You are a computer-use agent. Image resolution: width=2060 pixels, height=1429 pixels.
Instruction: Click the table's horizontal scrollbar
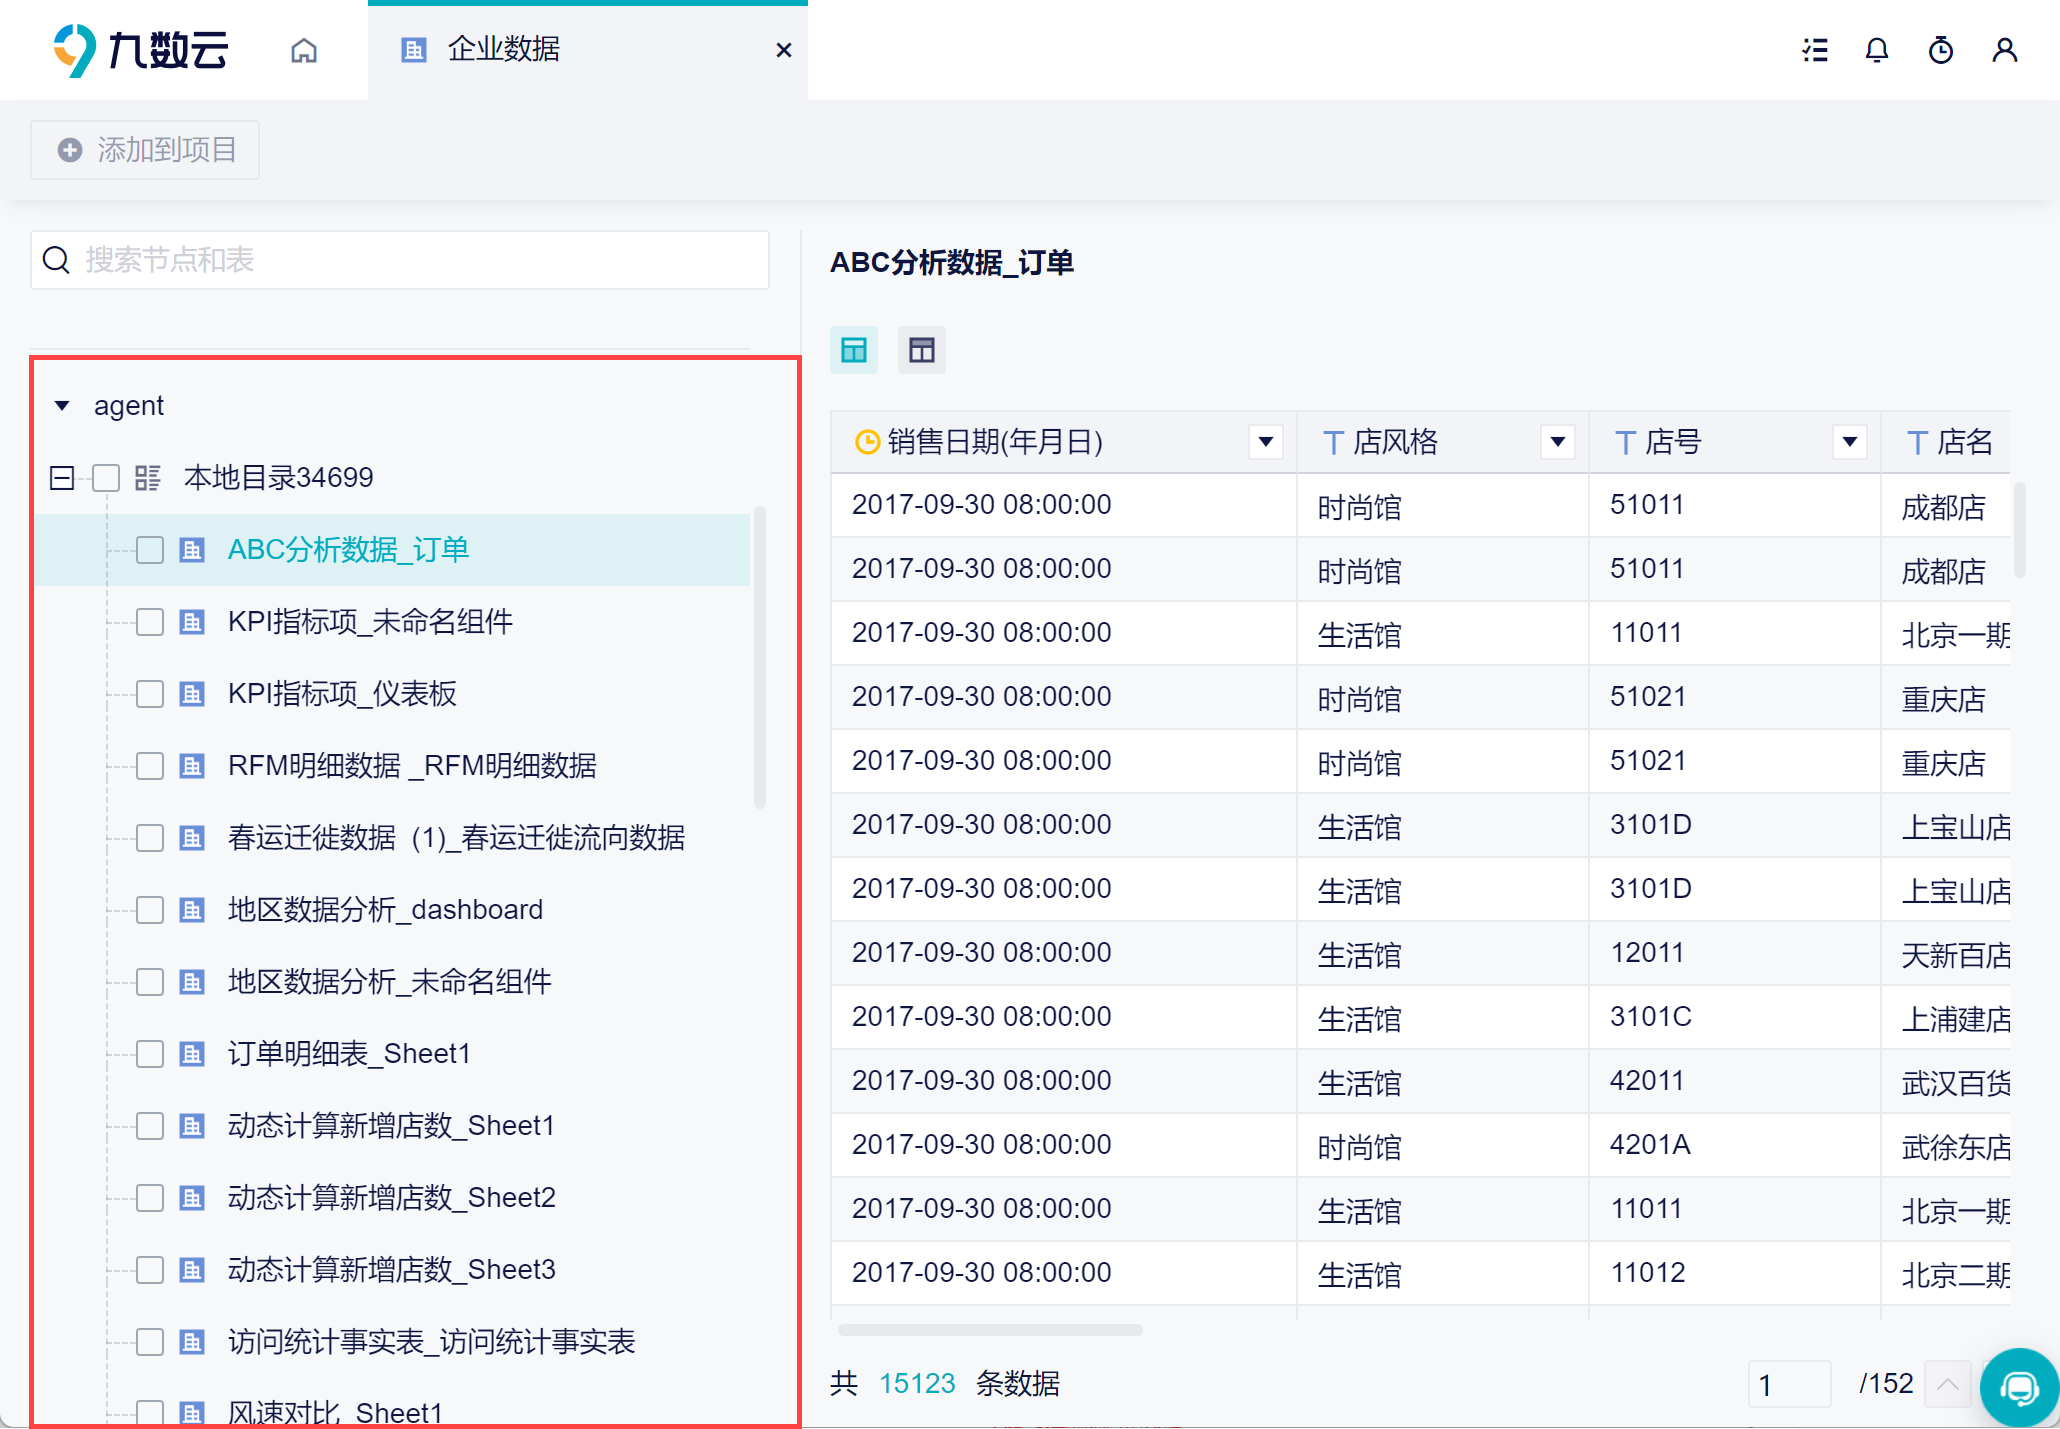click(x=990, y=1330)
